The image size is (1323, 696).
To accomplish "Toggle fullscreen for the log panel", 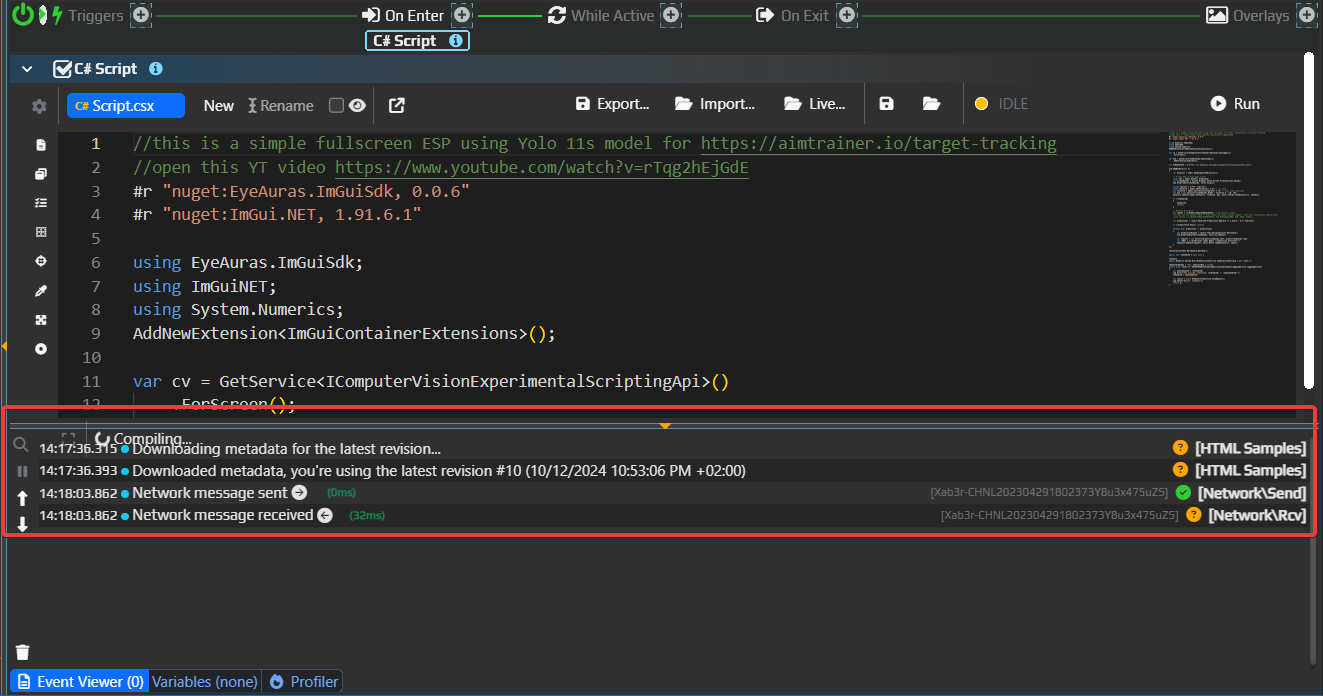I will click(68, 439).
